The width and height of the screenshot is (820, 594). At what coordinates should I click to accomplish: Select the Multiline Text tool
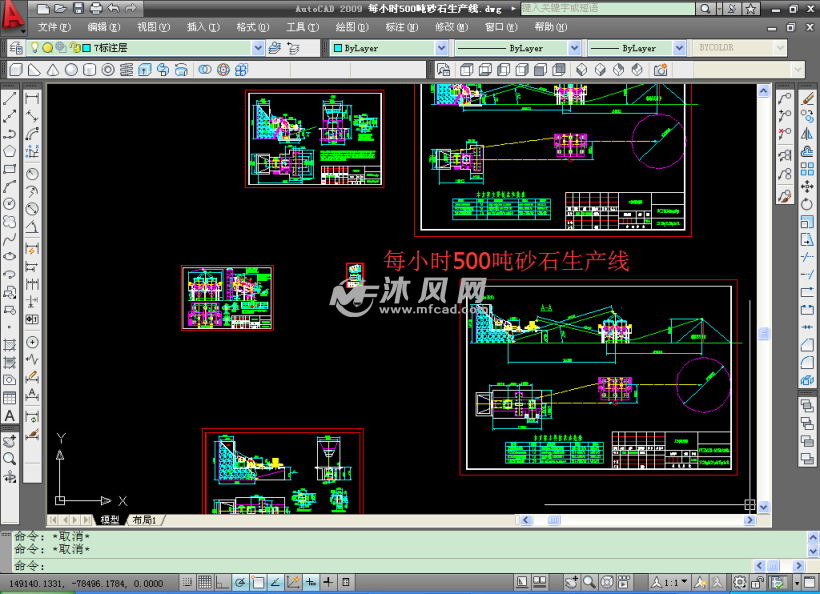9,416
